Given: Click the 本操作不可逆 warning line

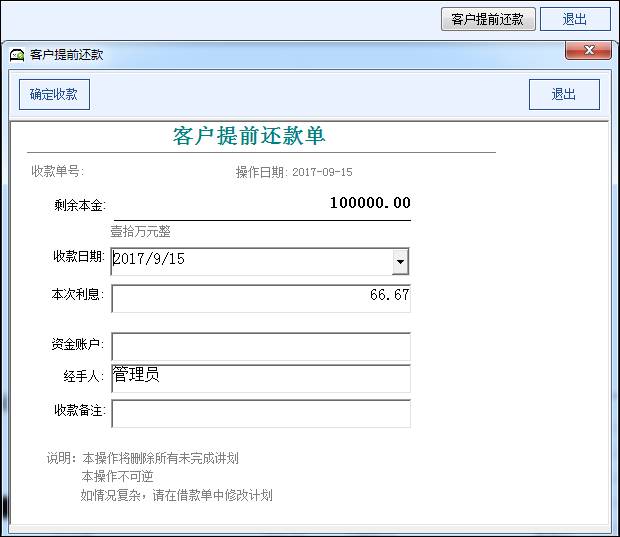Looking at the screenshot, I should [117, 476].
